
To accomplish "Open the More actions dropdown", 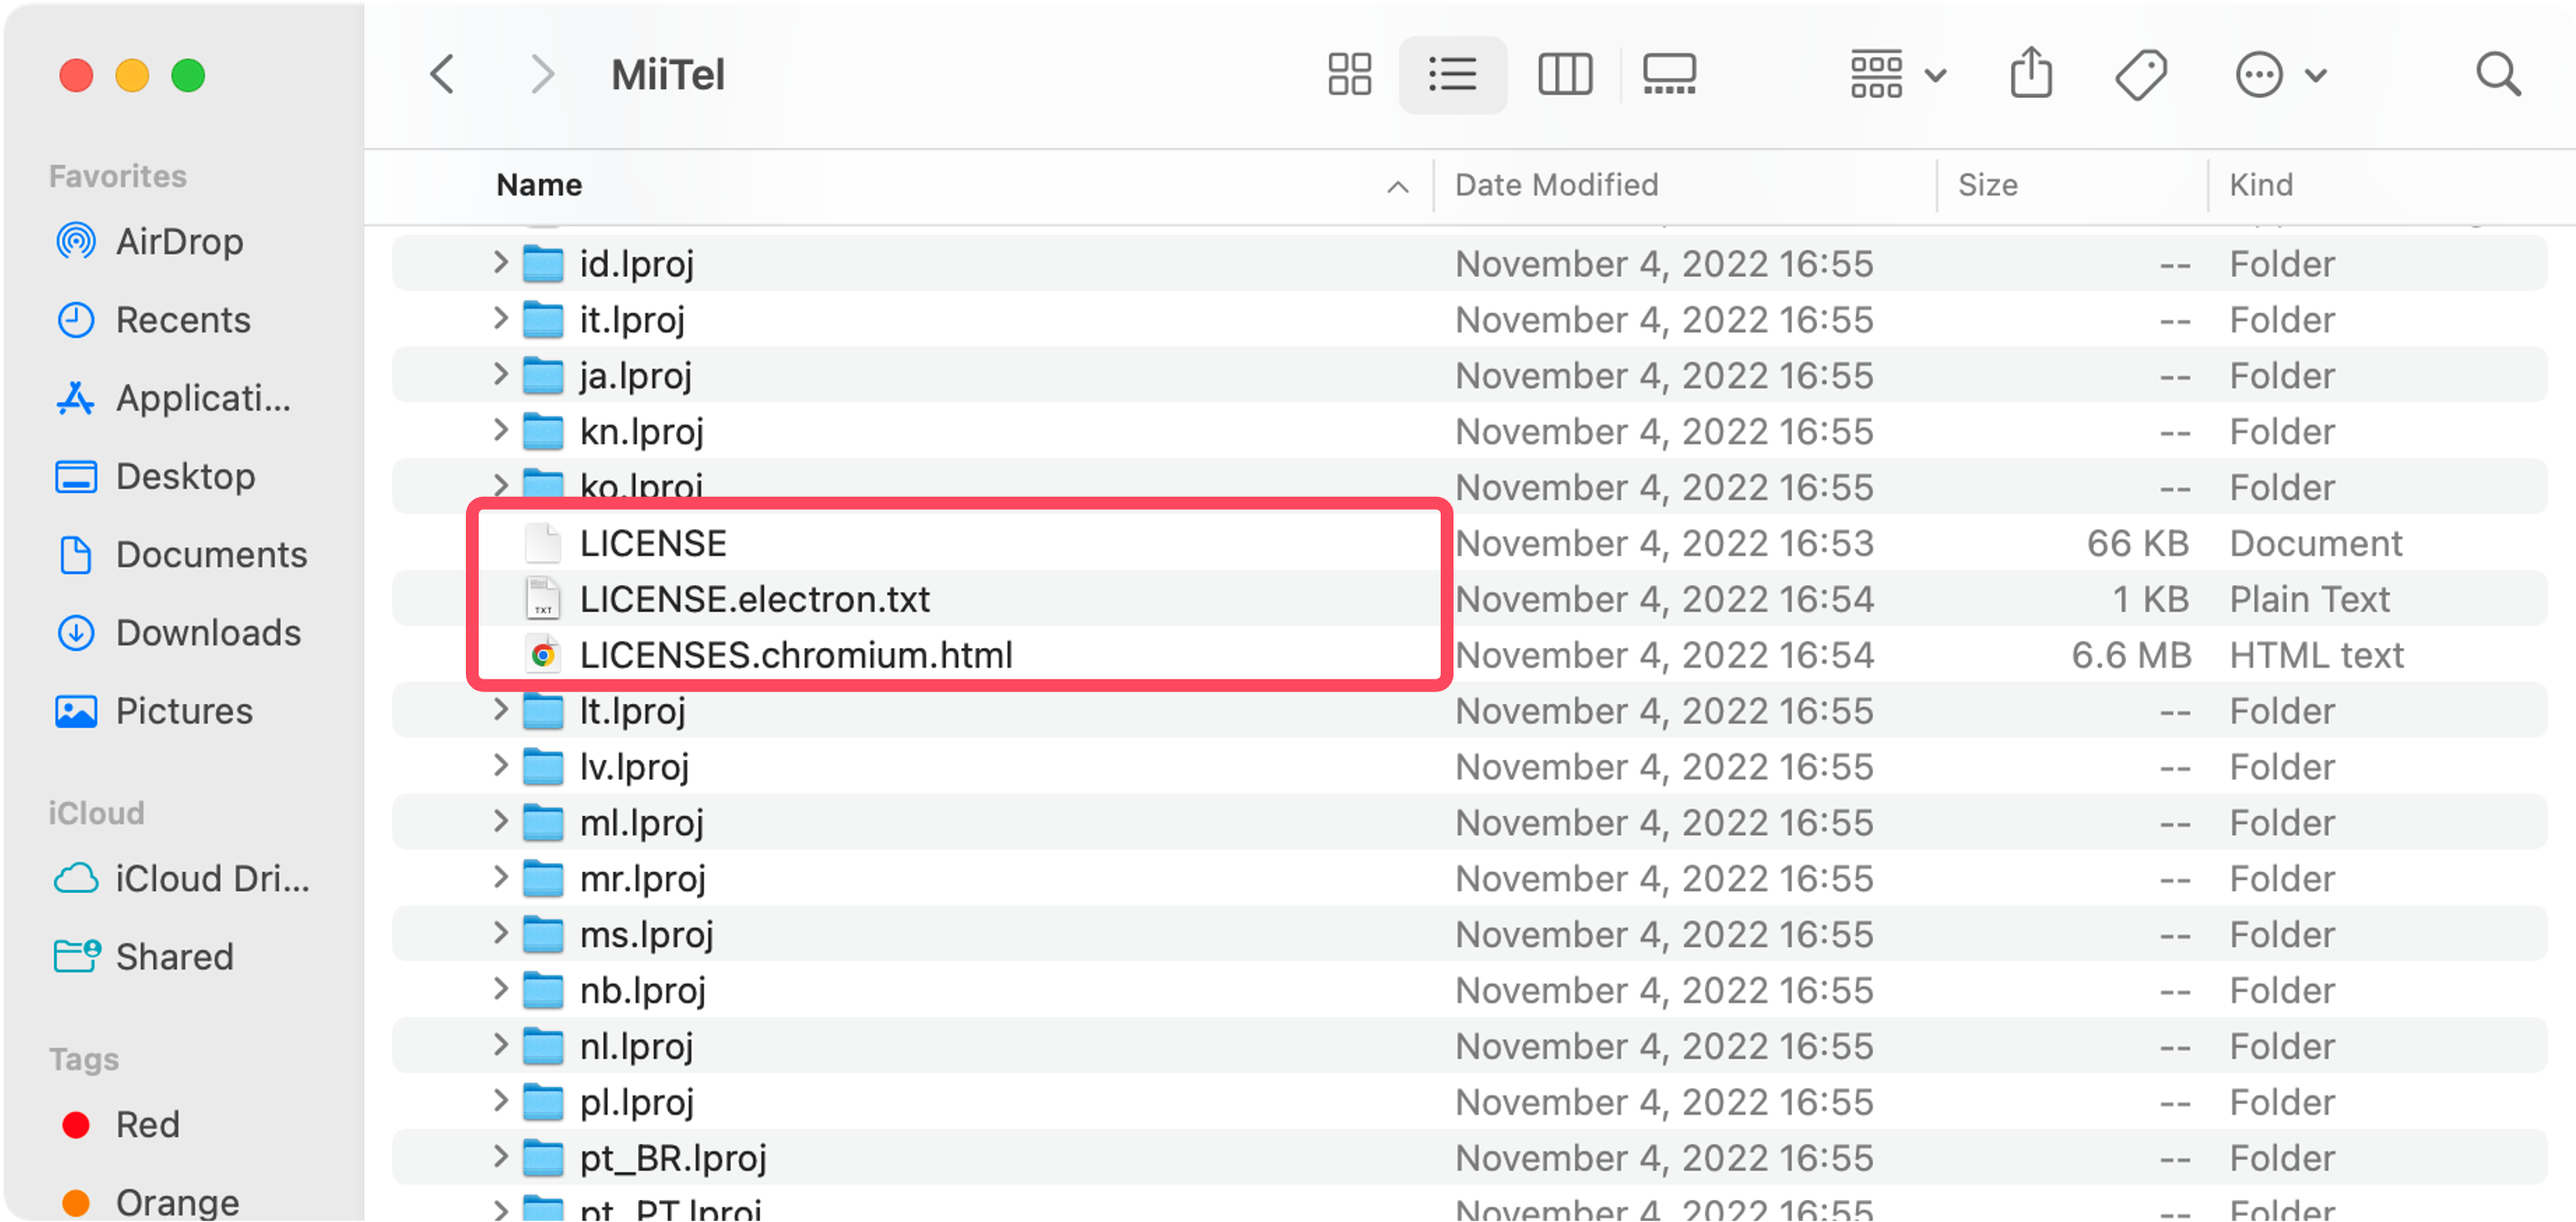I will click(2279, 75).
